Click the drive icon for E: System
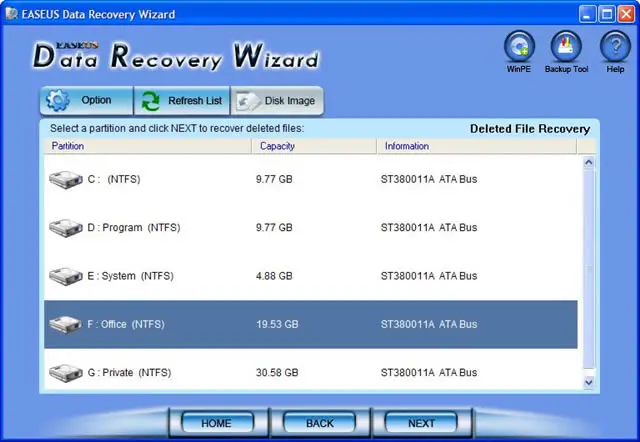Viewport: 640px width, 442px height. click(66, 276)
